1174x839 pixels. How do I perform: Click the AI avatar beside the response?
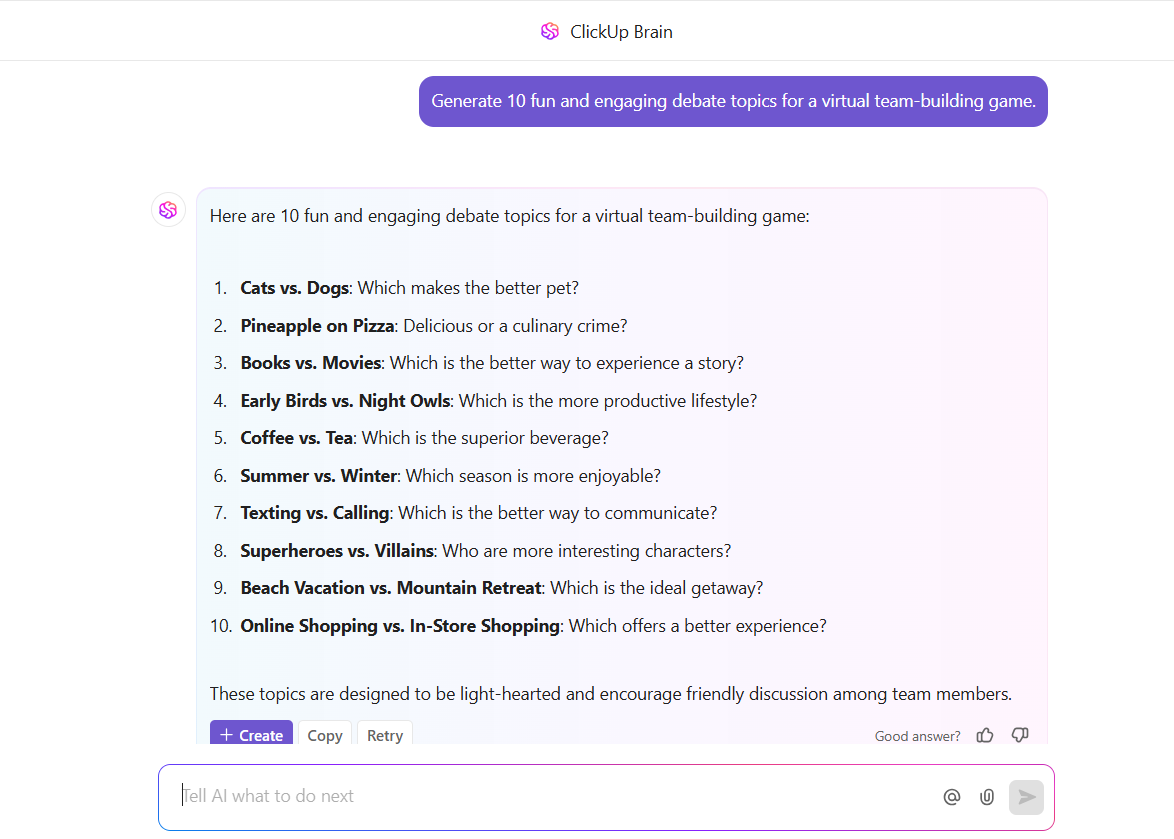pos(168,210)
